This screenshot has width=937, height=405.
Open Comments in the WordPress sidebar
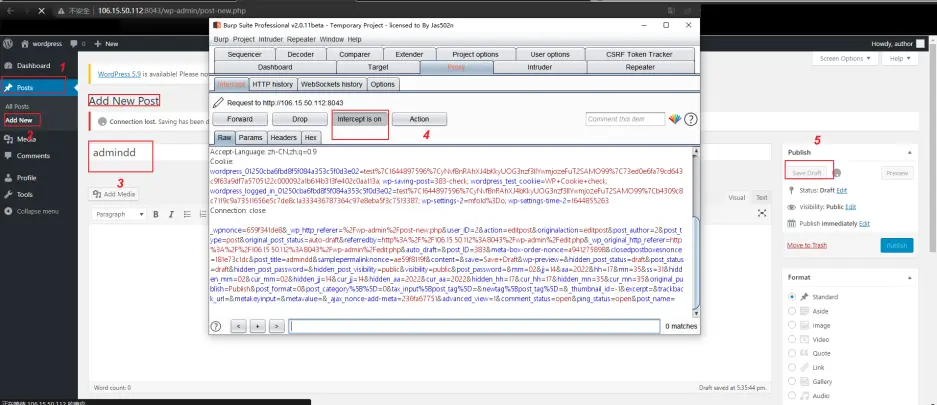(x=33, y=156)
